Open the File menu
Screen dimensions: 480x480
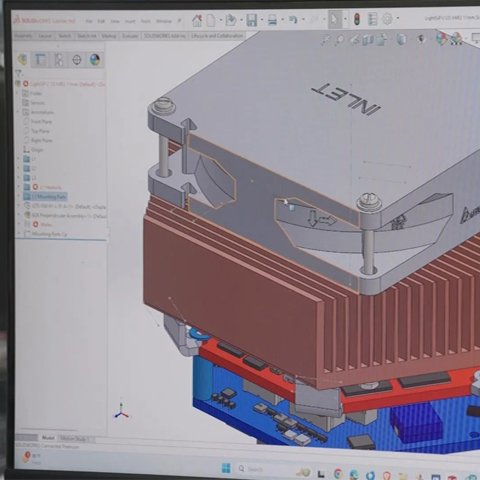(x=89, y=21)
